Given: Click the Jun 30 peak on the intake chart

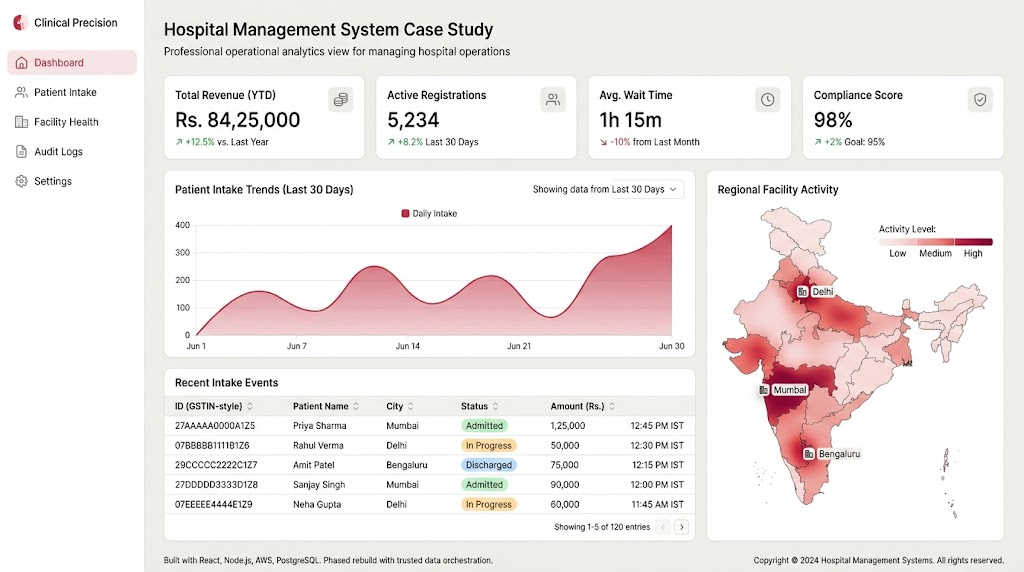Looking at the screenshot, I should pos(671,227).
